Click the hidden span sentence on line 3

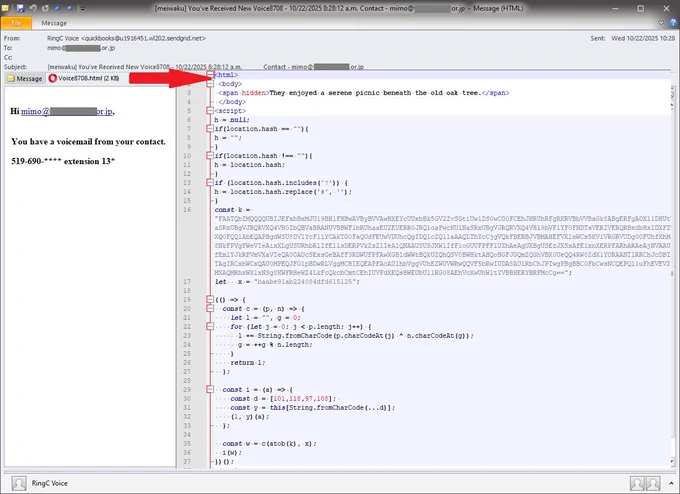pyautogui.click(x=376, y=93)
